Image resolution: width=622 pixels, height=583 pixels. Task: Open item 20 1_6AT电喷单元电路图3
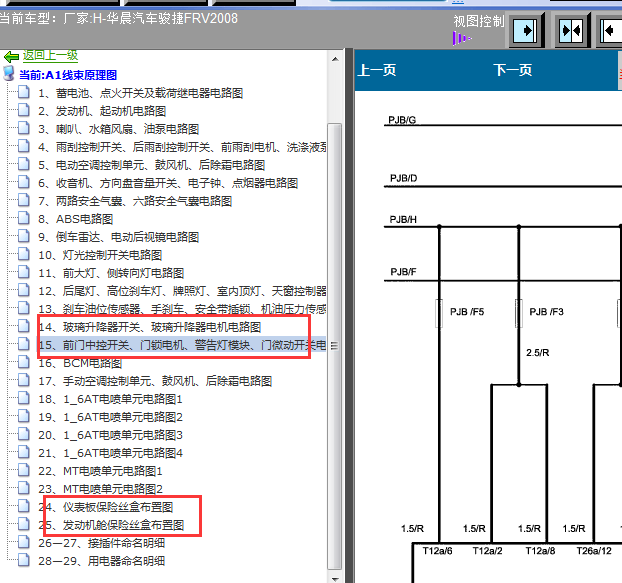(110, 435)
